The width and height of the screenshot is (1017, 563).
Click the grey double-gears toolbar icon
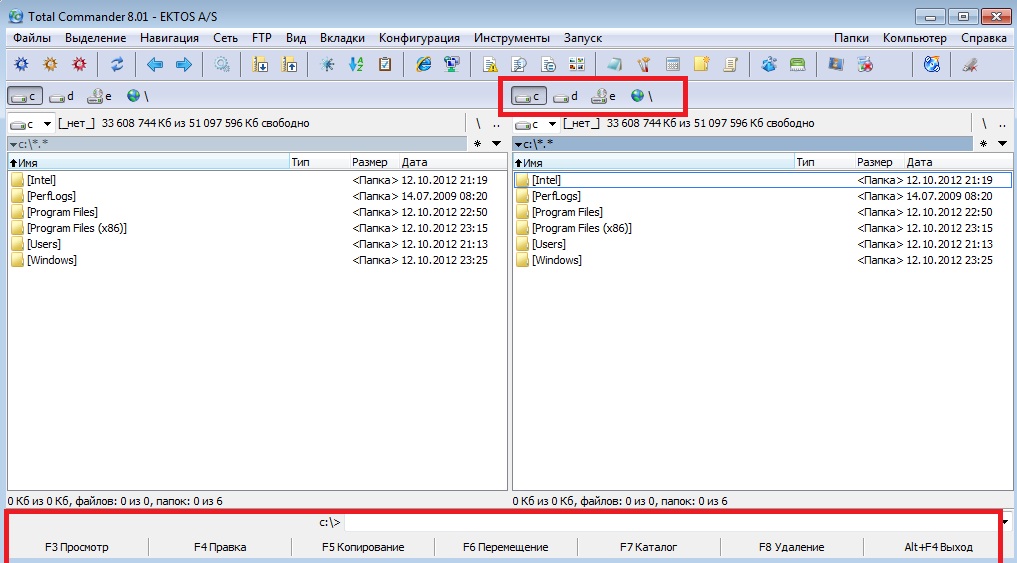(222, 64)
